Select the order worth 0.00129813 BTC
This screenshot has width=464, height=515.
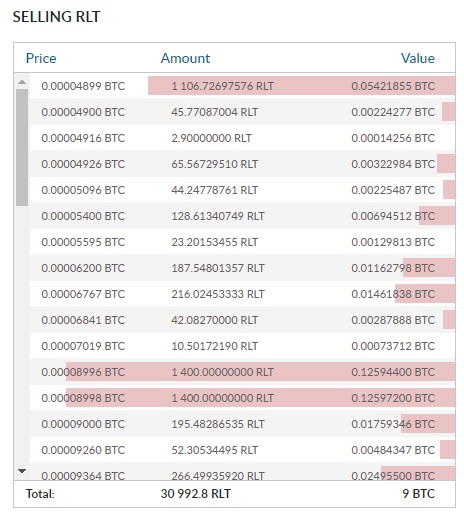click(243, 242)
